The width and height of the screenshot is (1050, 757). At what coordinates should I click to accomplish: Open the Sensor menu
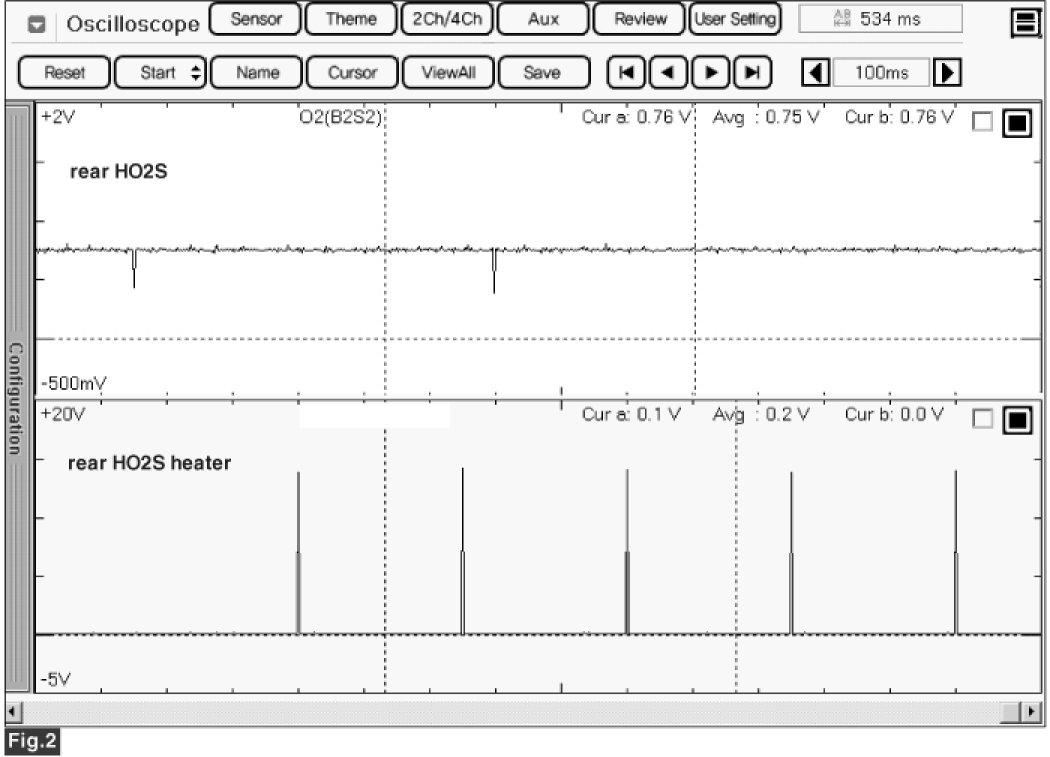click(x=256, y=19)
